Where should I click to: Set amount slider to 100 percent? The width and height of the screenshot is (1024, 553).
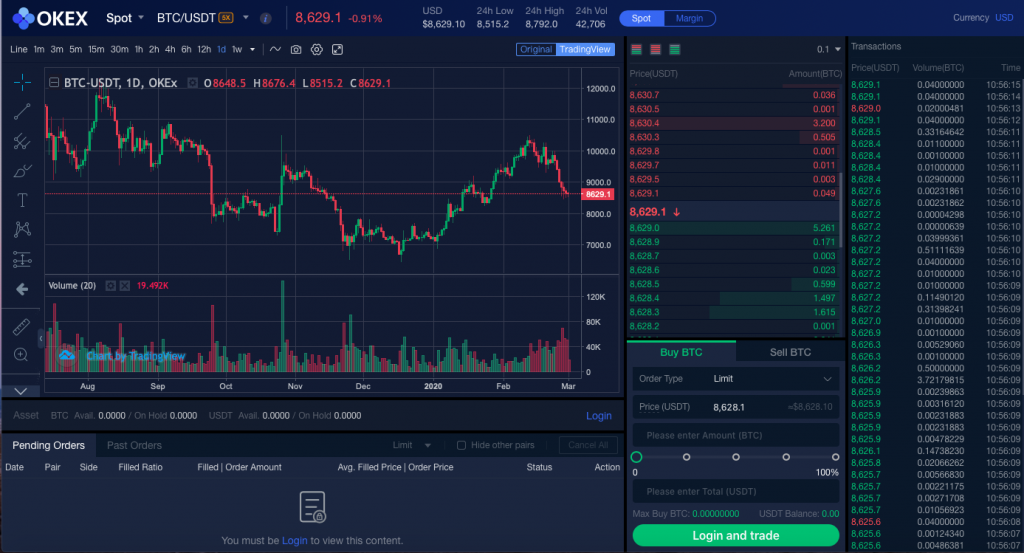[835, 457]
